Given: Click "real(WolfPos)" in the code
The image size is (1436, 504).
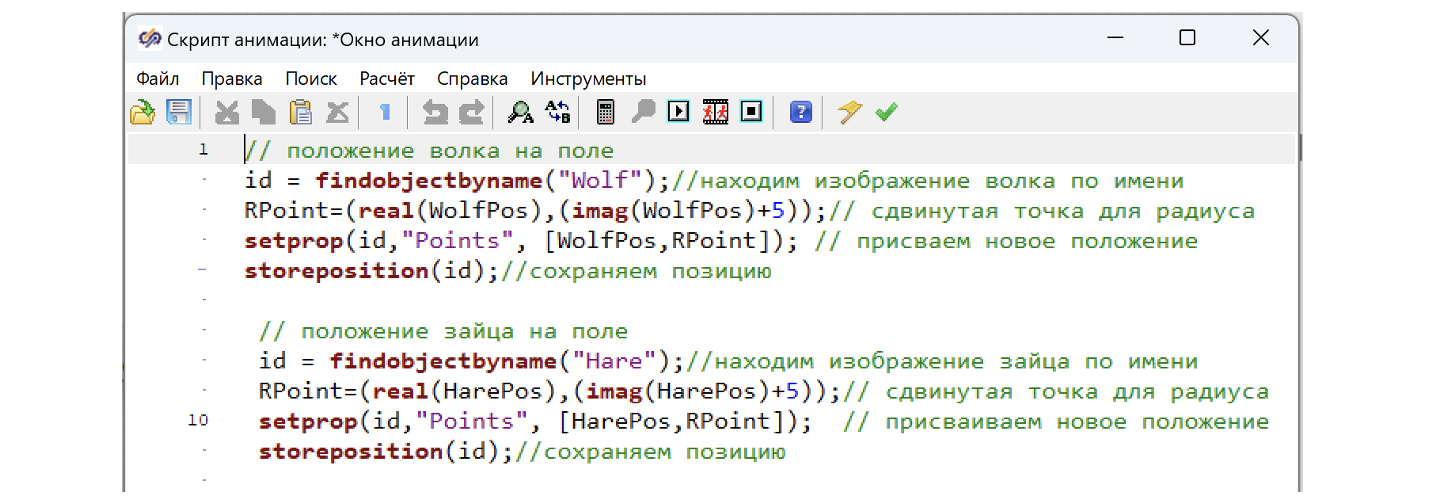Looking at the screenshot, I should click(x=450, y=211).
